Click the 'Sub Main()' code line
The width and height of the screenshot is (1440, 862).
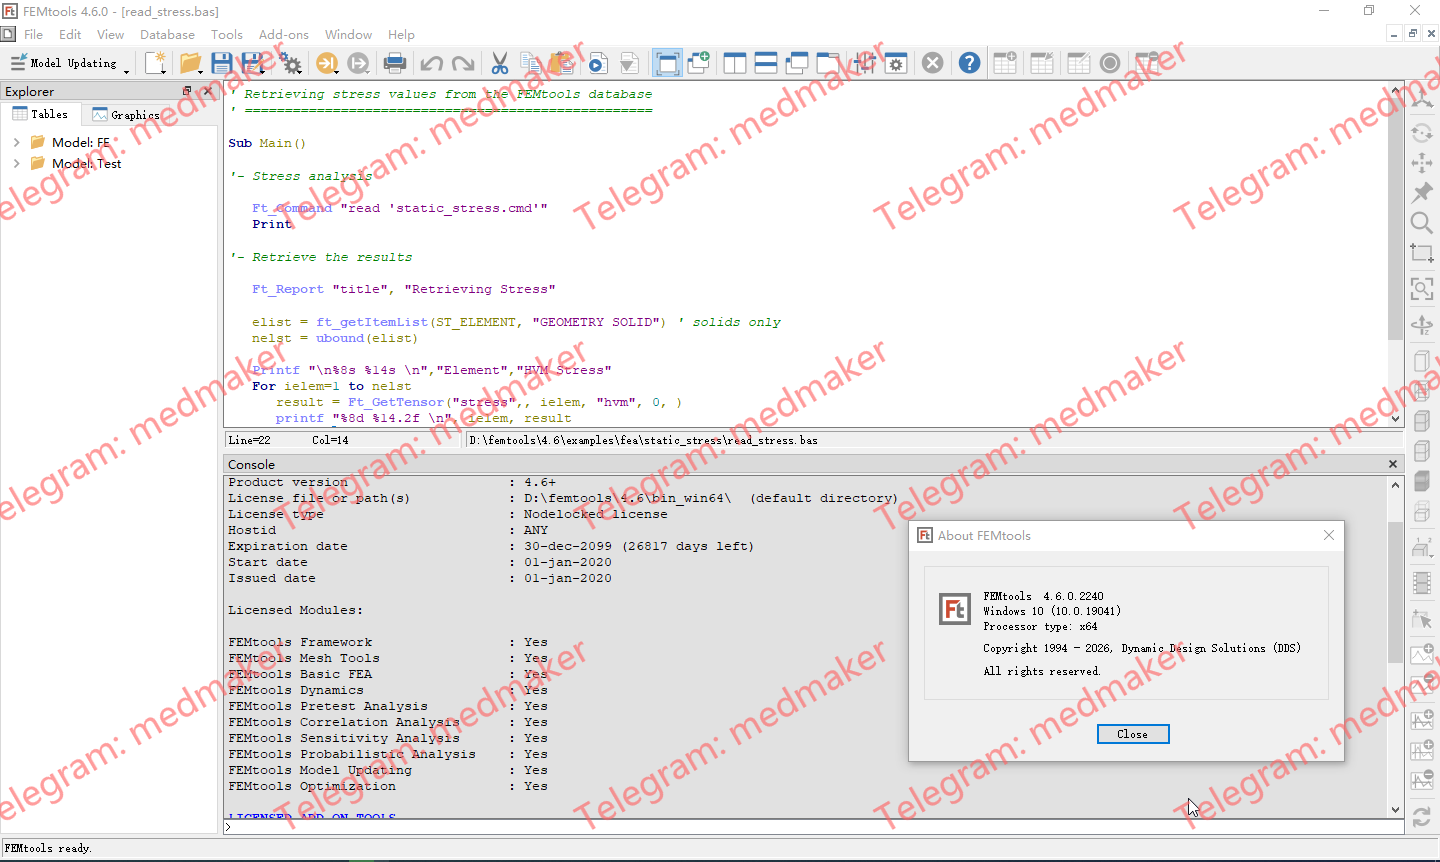point(267,143)
